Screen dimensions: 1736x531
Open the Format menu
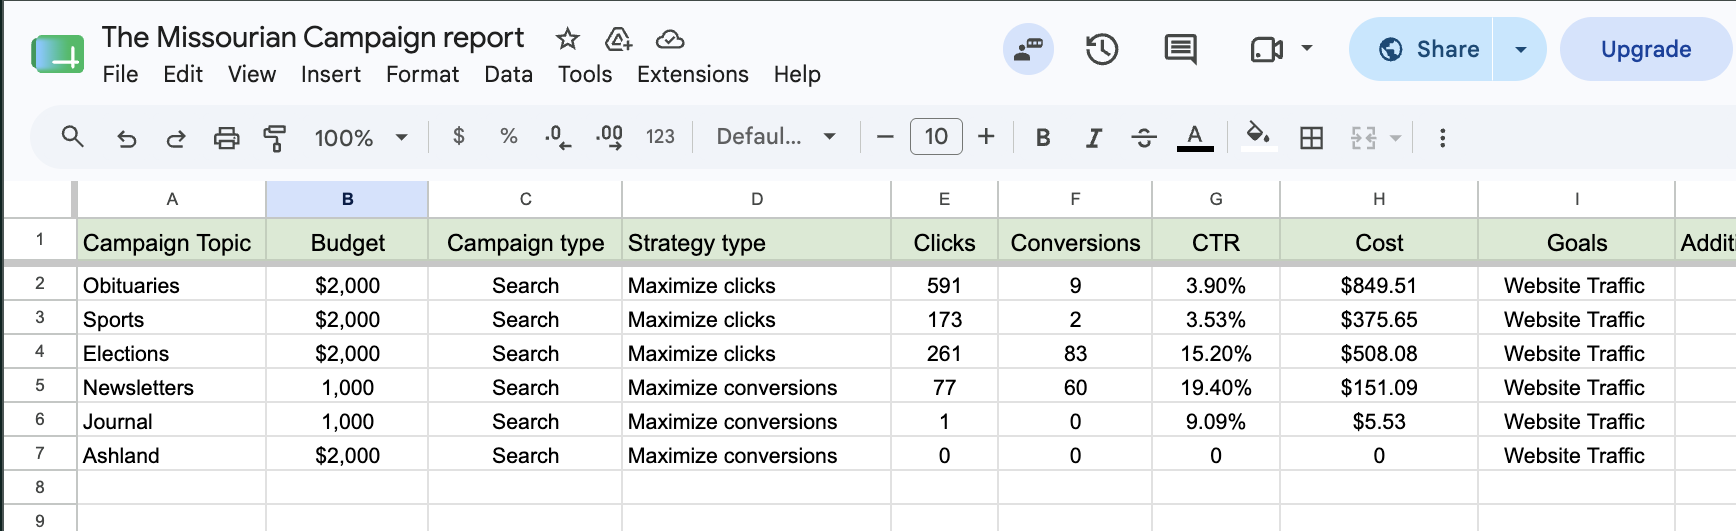pyautogui.click(x=423, y=74)
